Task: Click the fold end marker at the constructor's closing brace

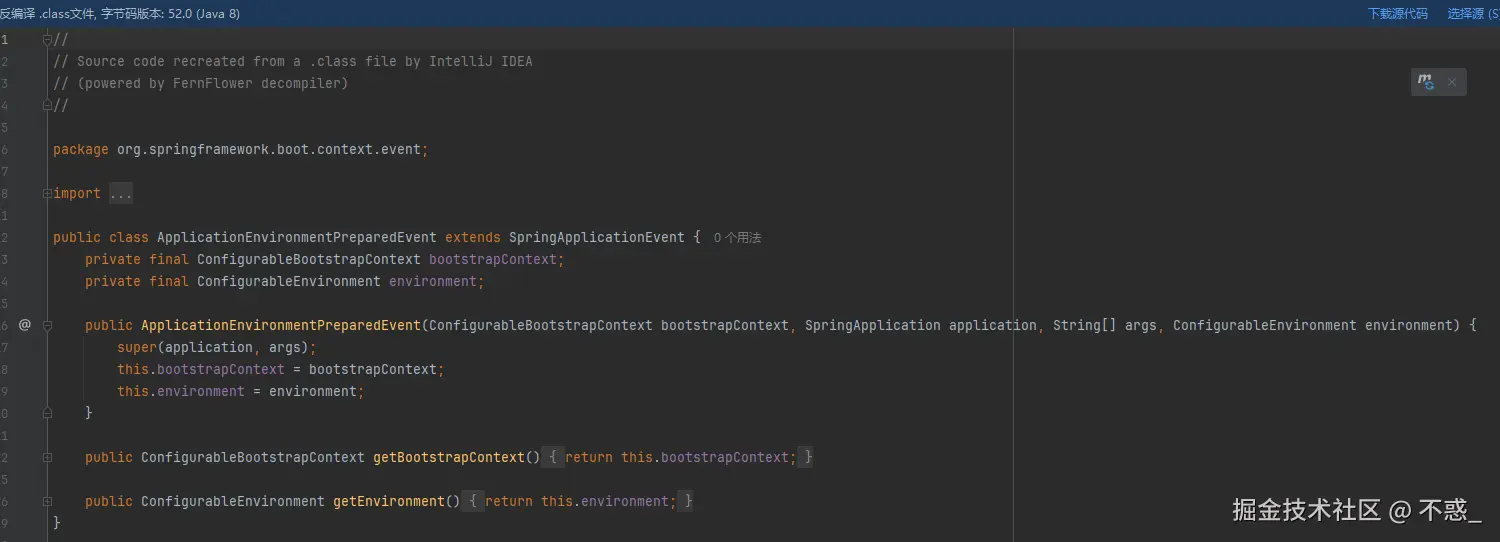Action: click(47, 413)
